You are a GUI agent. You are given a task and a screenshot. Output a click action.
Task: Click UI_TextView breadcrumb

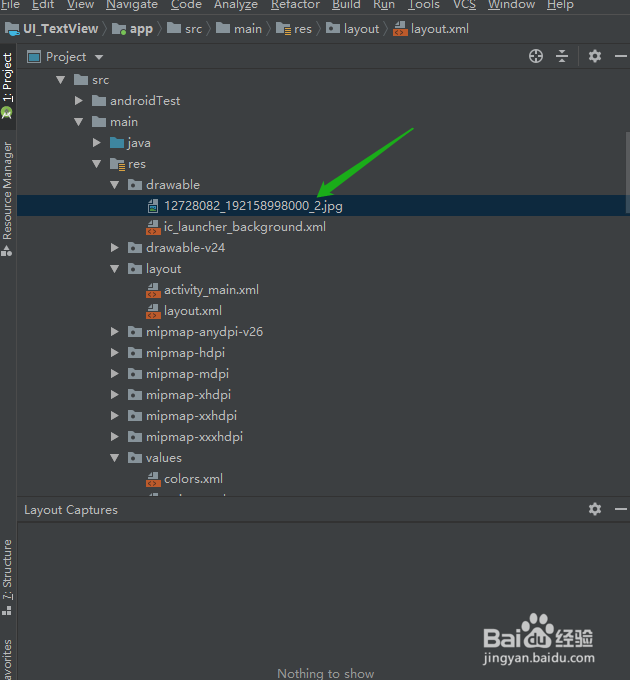pos(52,29)
